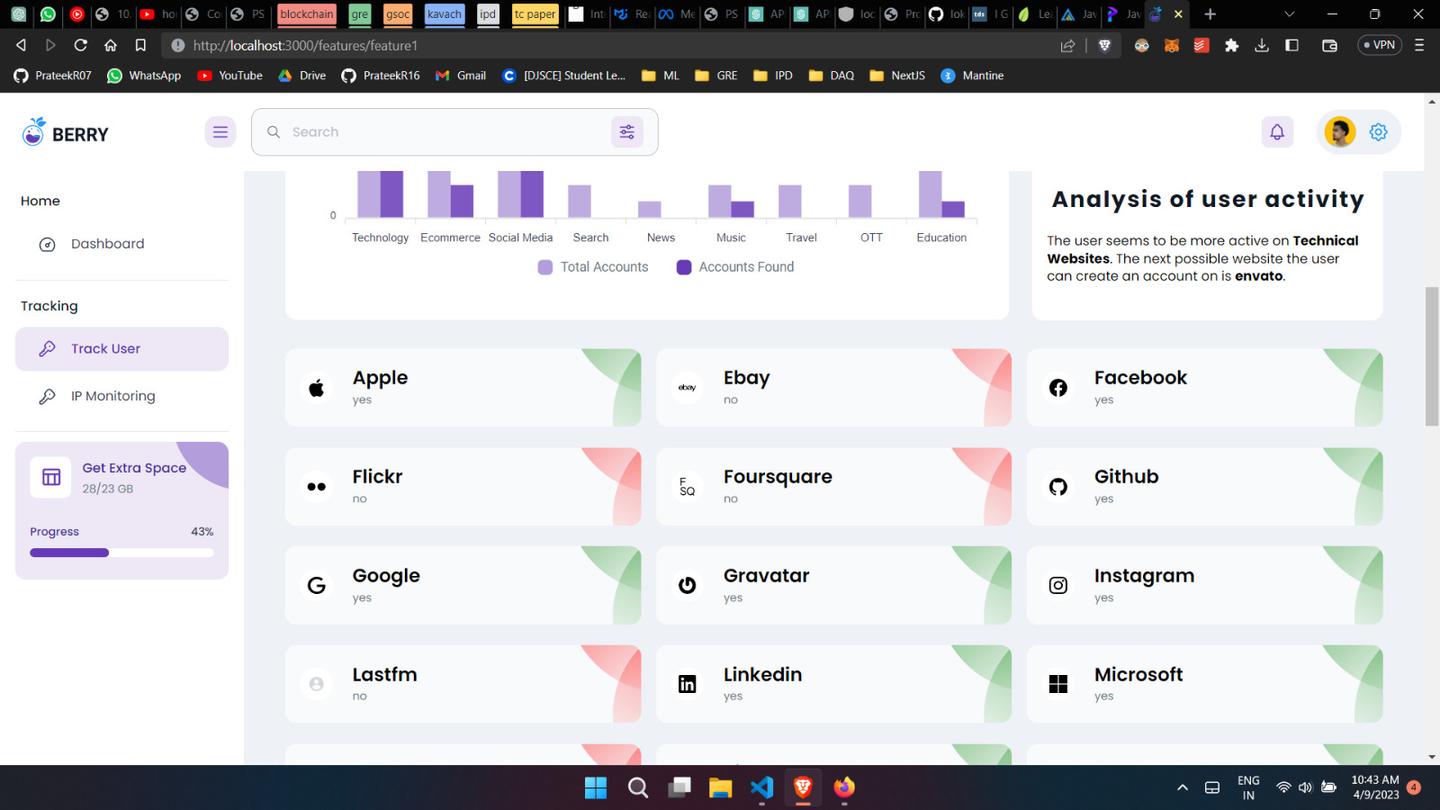Open the GRE bookmarks folder
The height and width of the screenshot is (810, 1440).
tap(716, 75)
